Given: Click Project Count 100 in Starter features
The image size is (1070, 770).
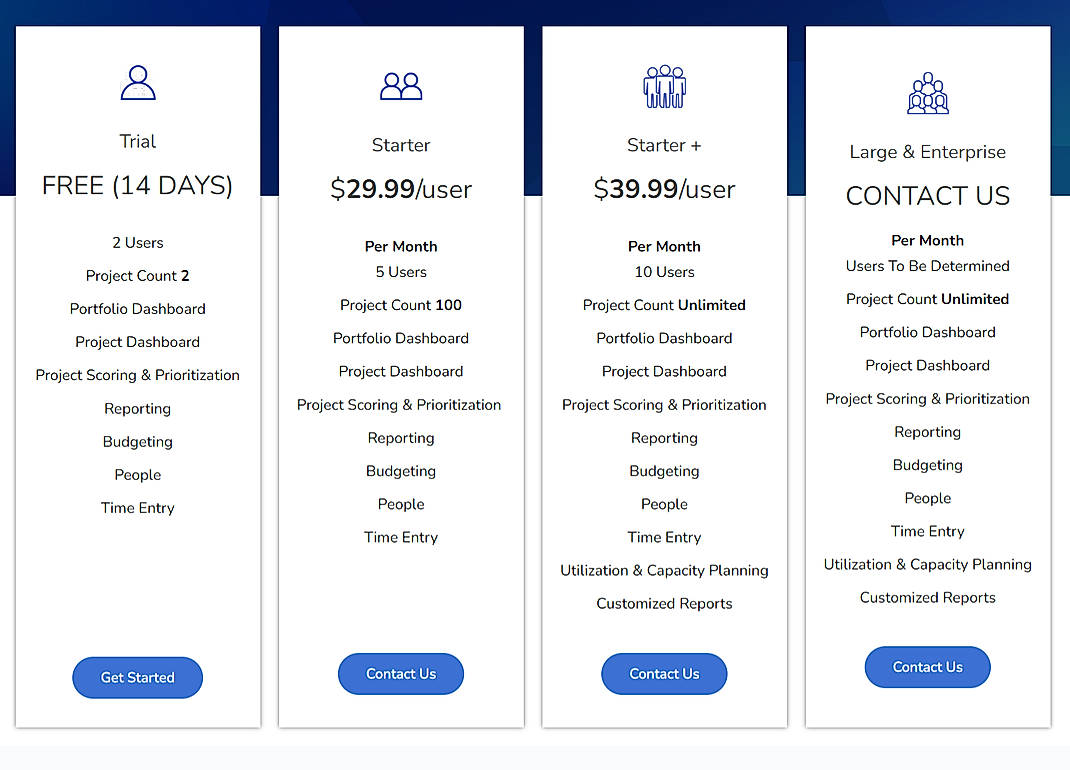Looking at the screenshot, I should 401,305.
